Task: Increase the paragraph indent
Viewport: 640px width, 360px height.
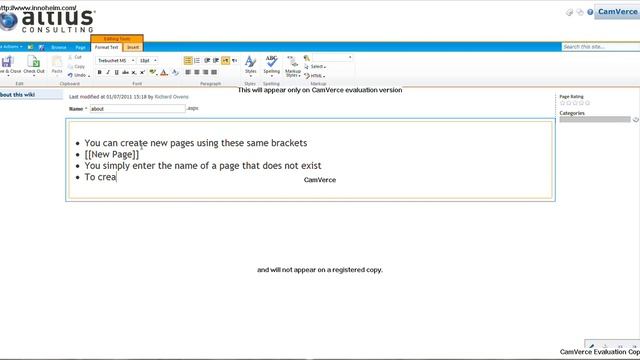Action: (216, 60)
